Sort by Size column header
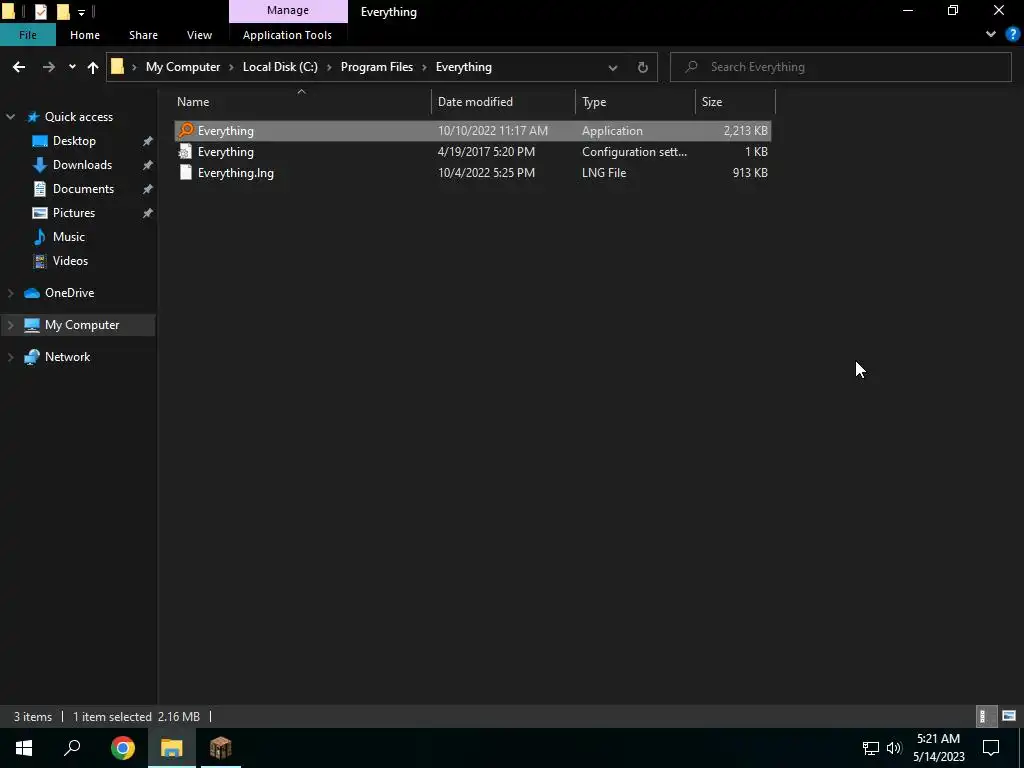This screenshot has height=768, width=1024. pos(735,102)
